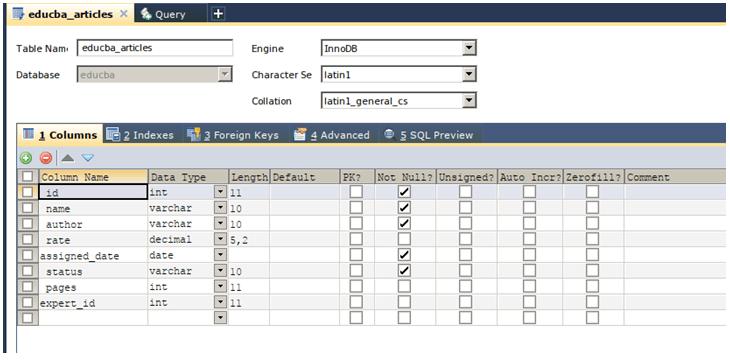Open data type dropdown for id row

click(x=220, y=192)
